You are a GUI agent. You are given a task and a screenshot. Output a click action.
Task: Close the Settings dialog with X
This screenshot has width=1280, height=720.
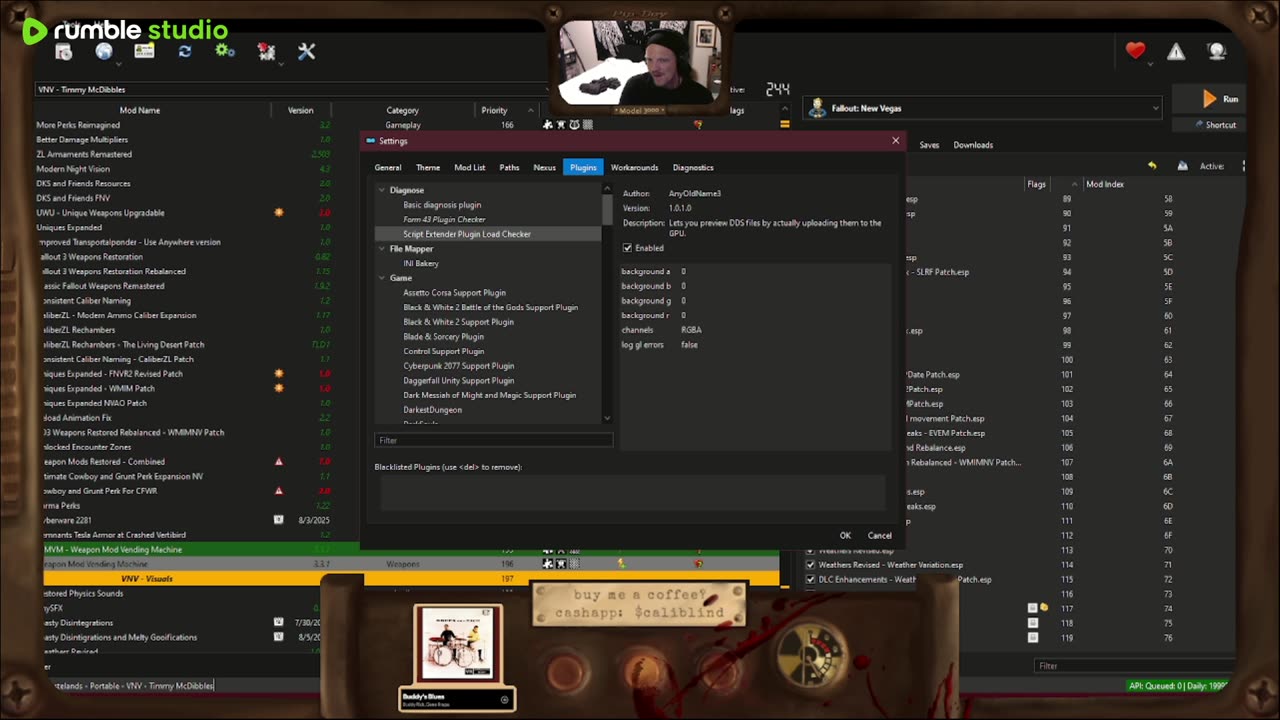point(895,141)
